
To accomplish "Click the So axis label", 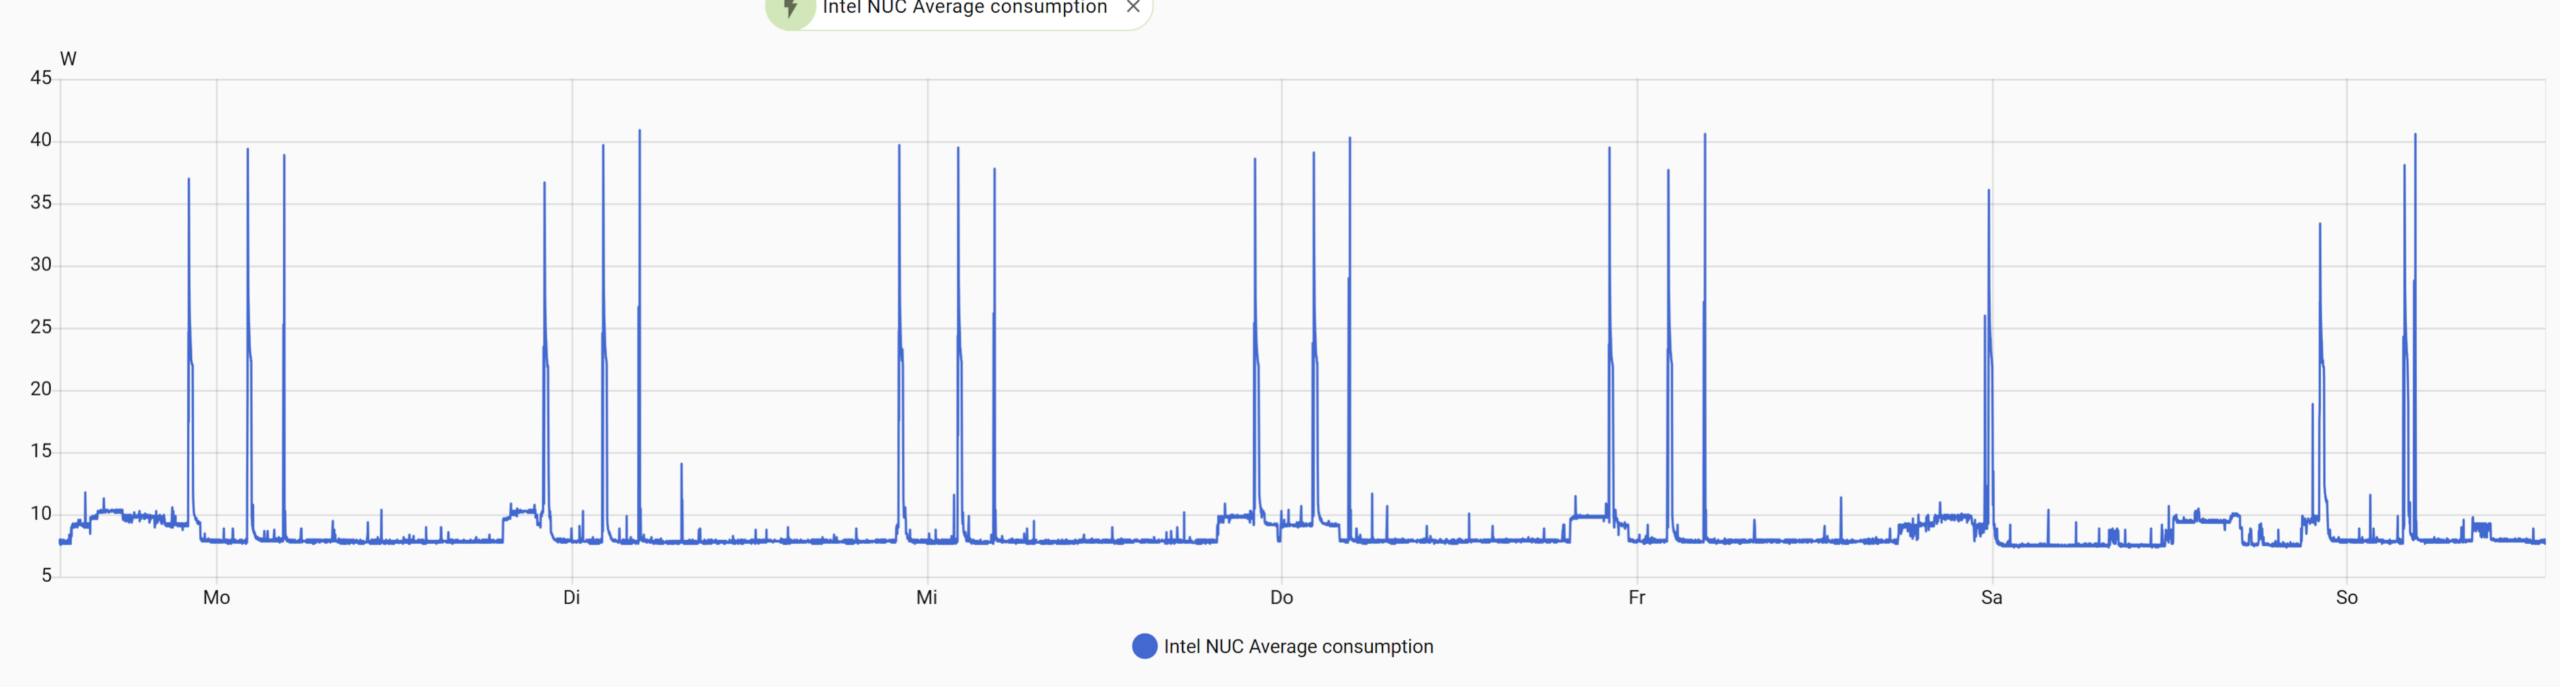I will pos(2347,598).
